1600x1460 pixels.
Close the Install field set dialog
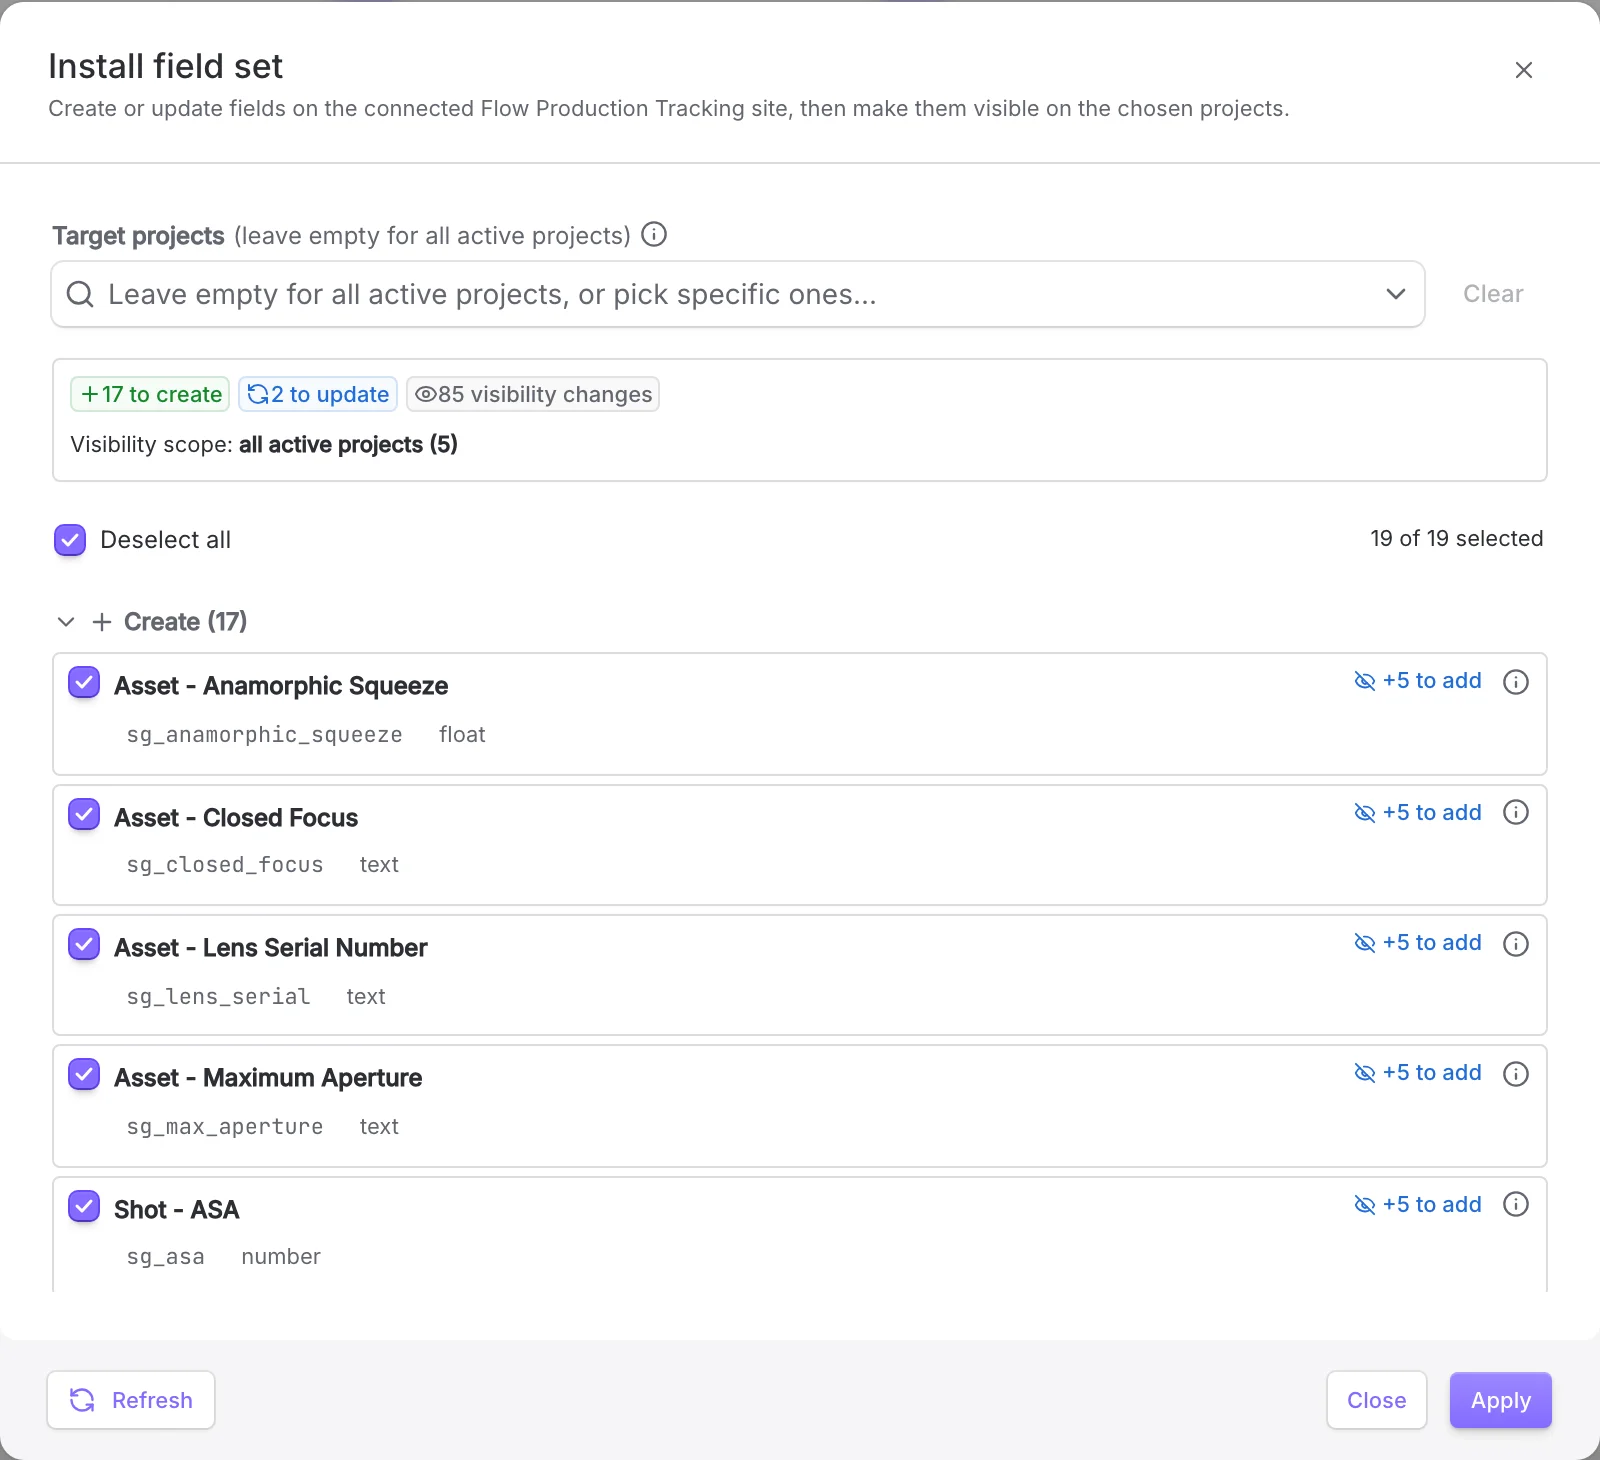(1523, 70)
